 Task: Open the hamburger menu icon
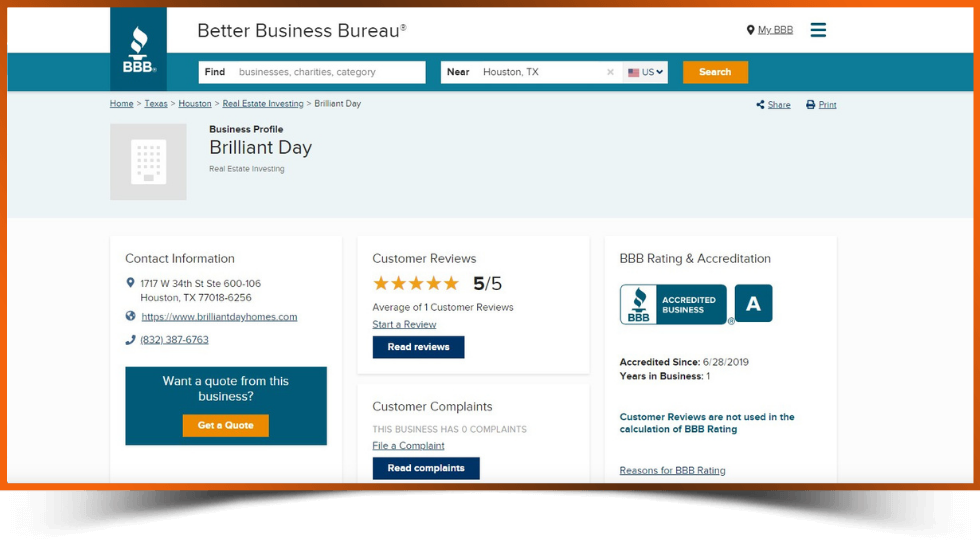tap(818, 30)
